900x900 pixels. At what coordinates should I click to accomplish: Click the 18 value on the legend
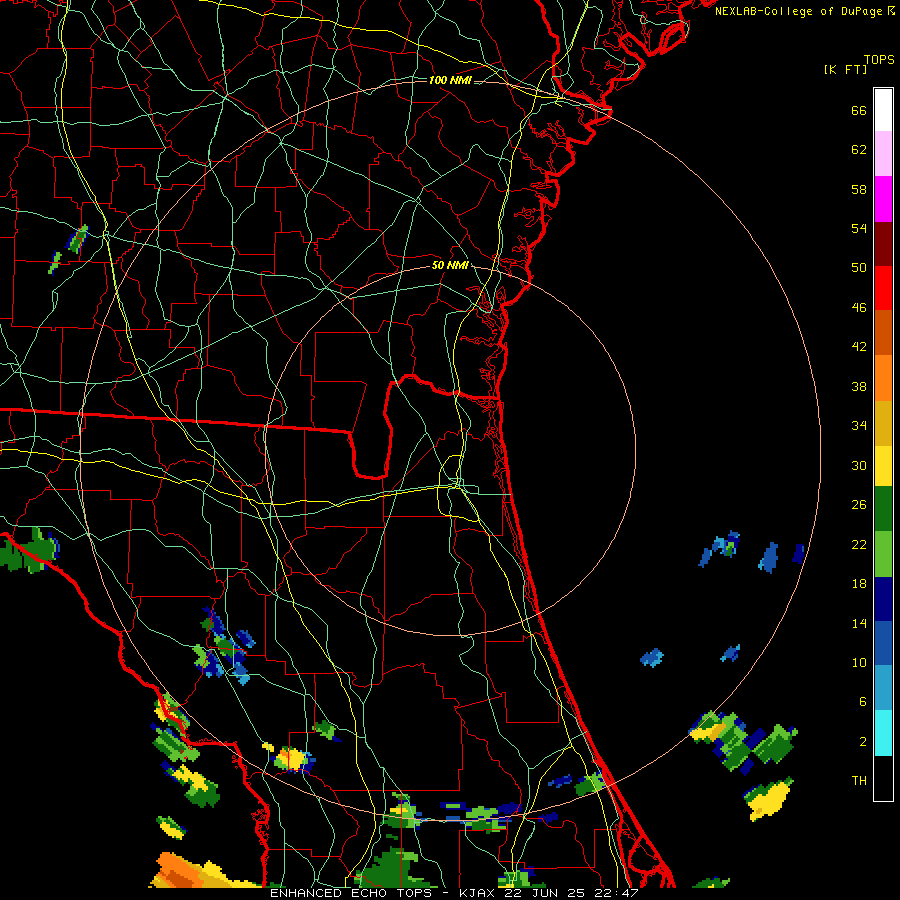pyautogui.click(x=859, y=584)
